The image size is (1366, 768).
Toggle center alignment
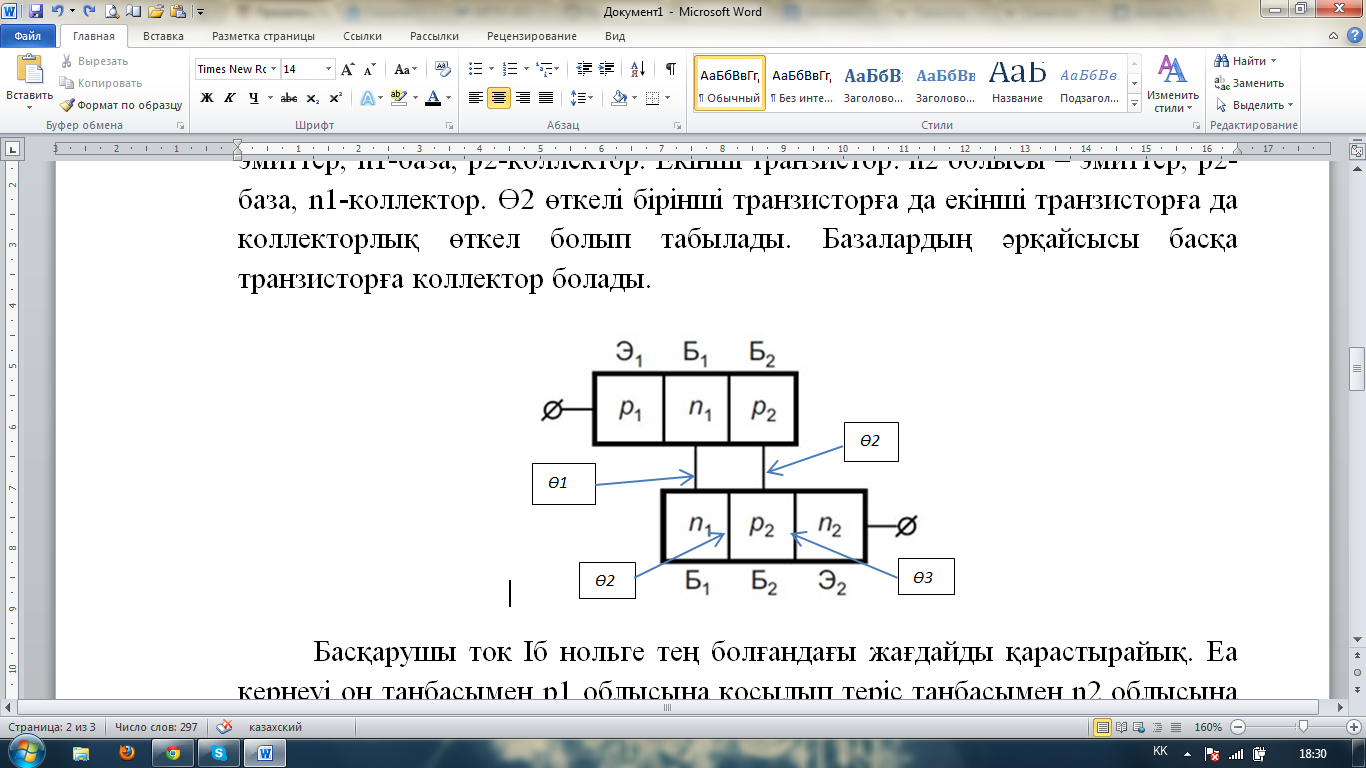coord(499,98)
